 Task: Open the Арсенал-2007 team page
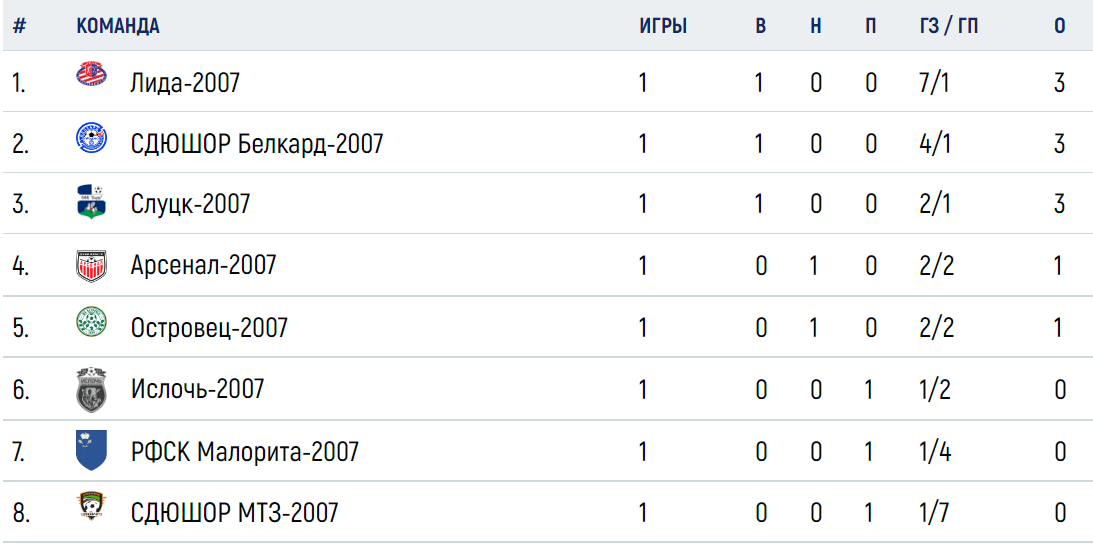[203, 265]
